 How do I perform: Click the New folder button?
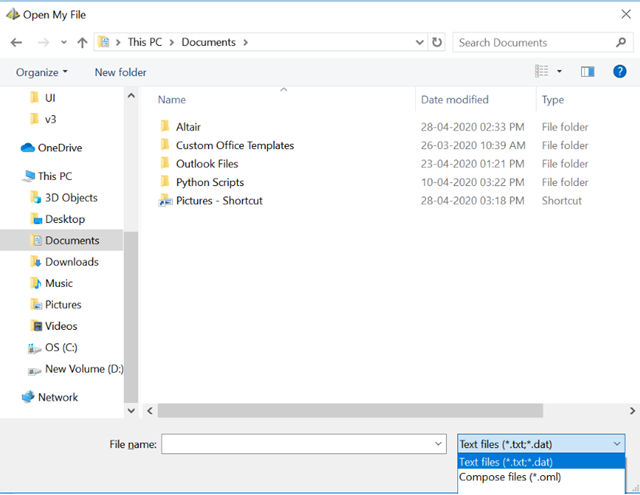[x=120, y=72]
